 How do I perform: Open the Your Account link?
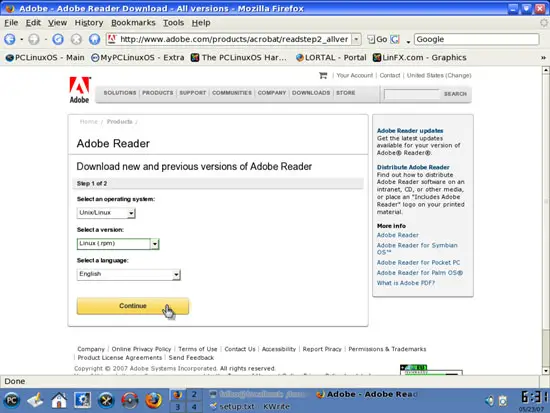[355, 75]
